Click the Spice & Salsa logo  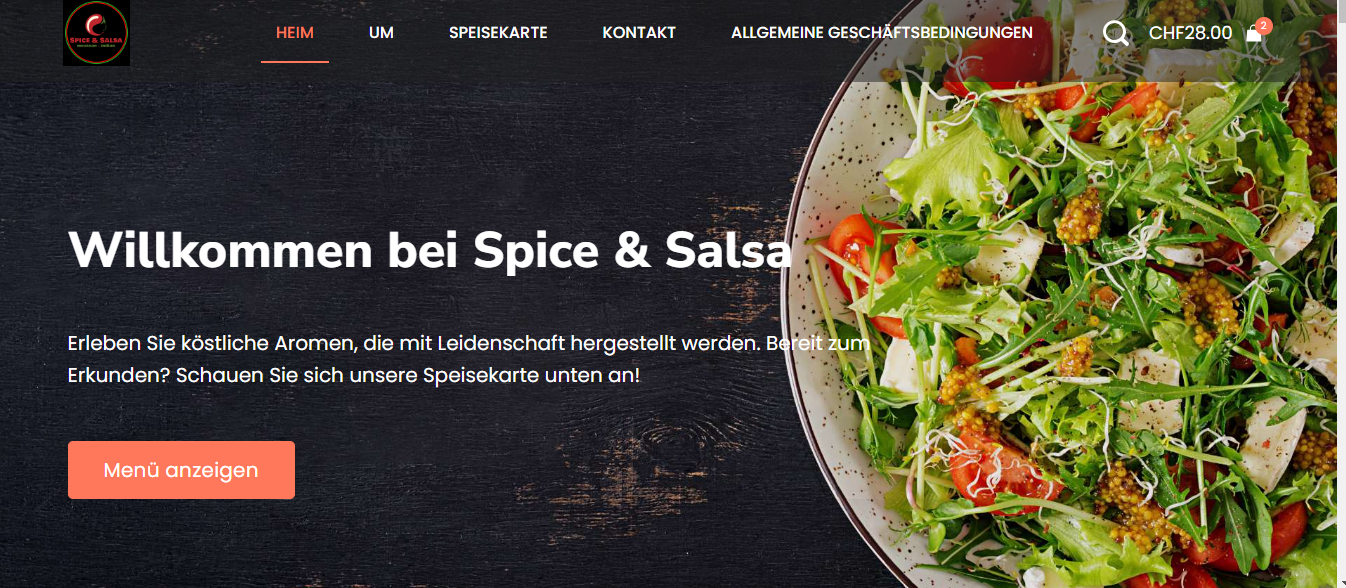pos(96,33)
